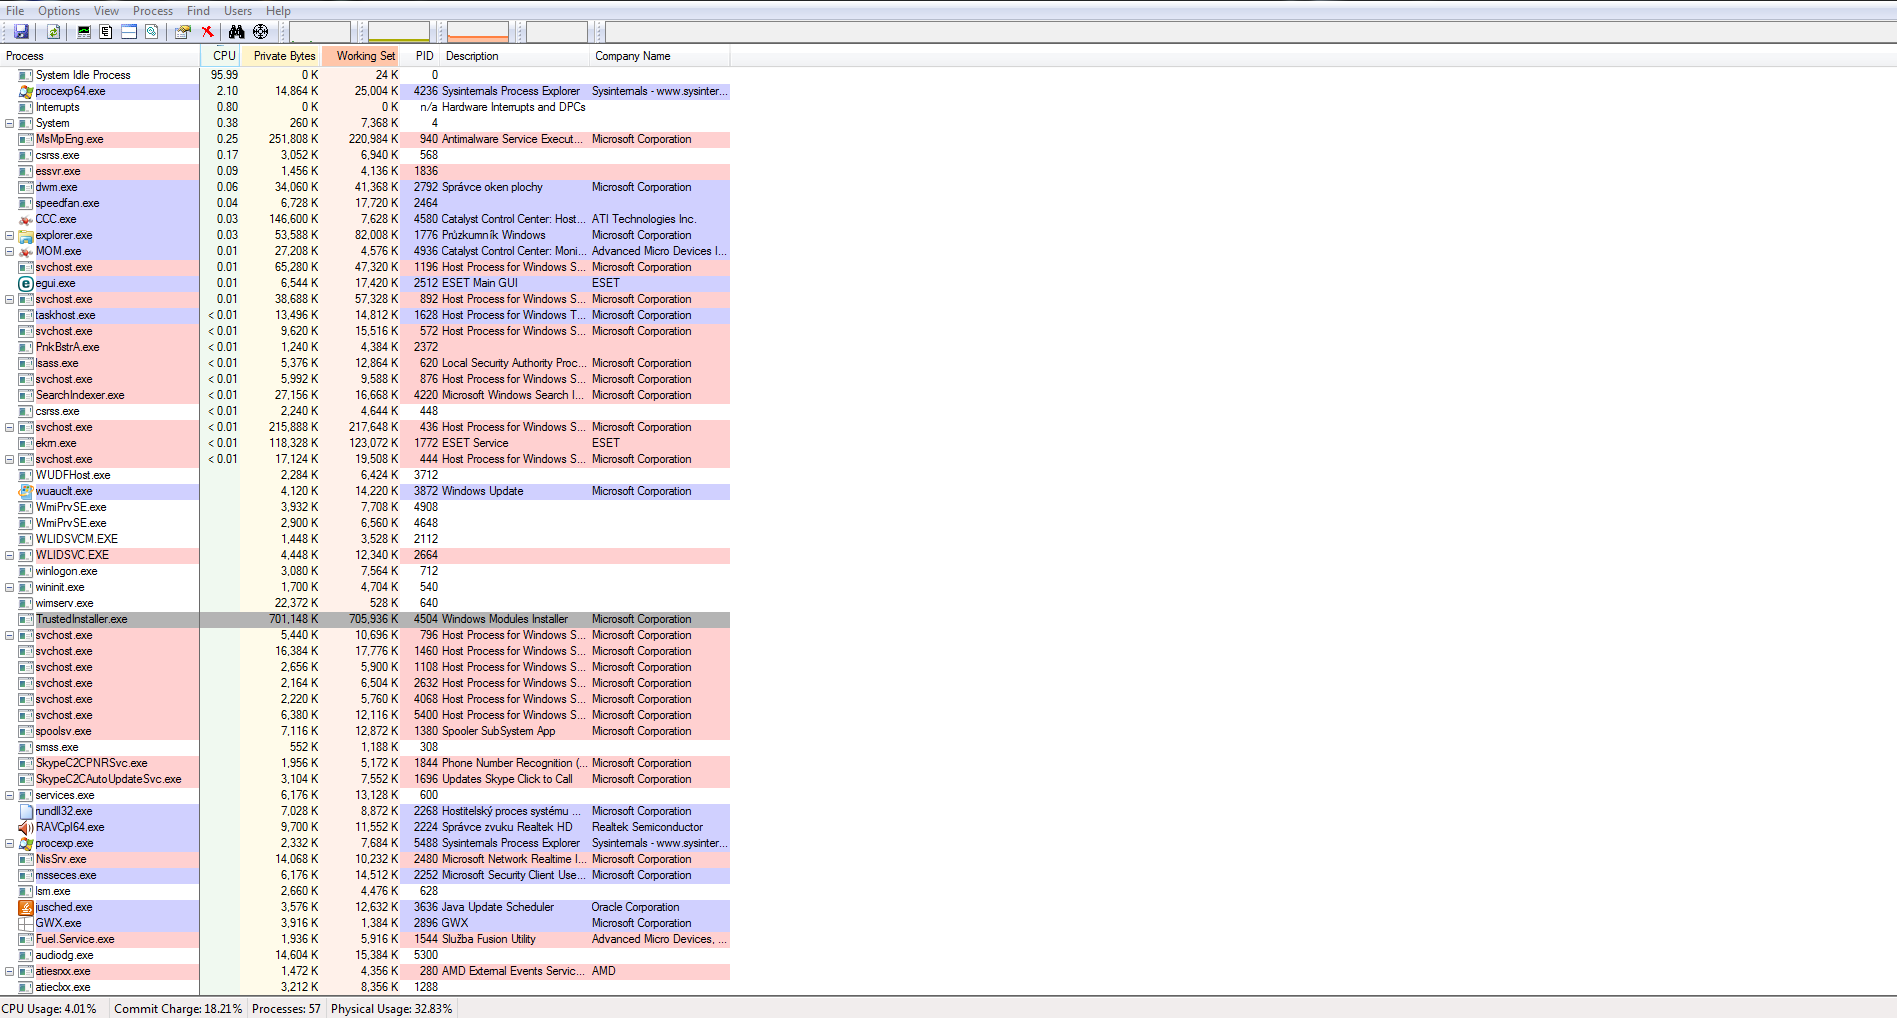Open the Find menu
Viewport: 1897px width, 1019px height.
click(x=199, y=11)
